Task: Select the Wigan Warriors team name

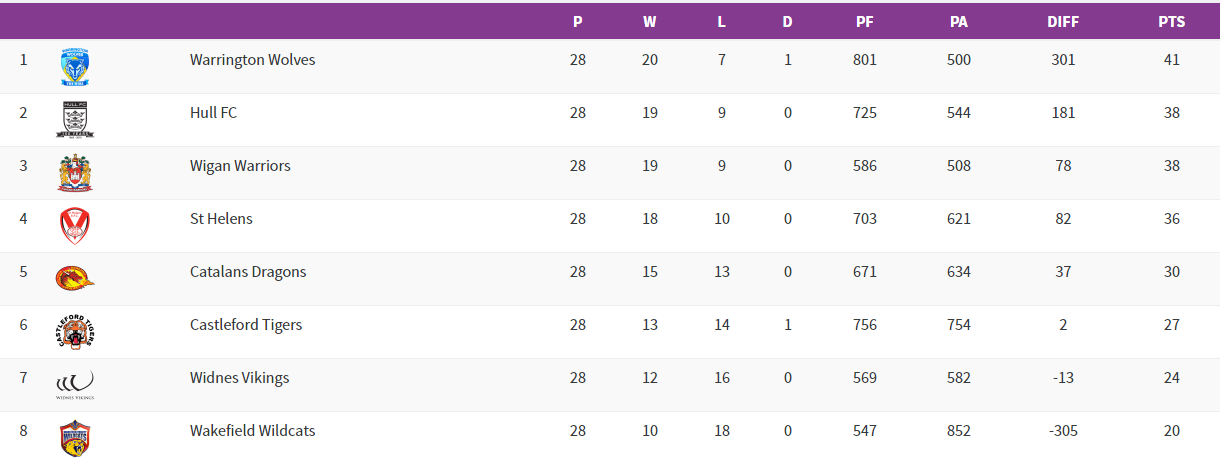Action: 240,166
